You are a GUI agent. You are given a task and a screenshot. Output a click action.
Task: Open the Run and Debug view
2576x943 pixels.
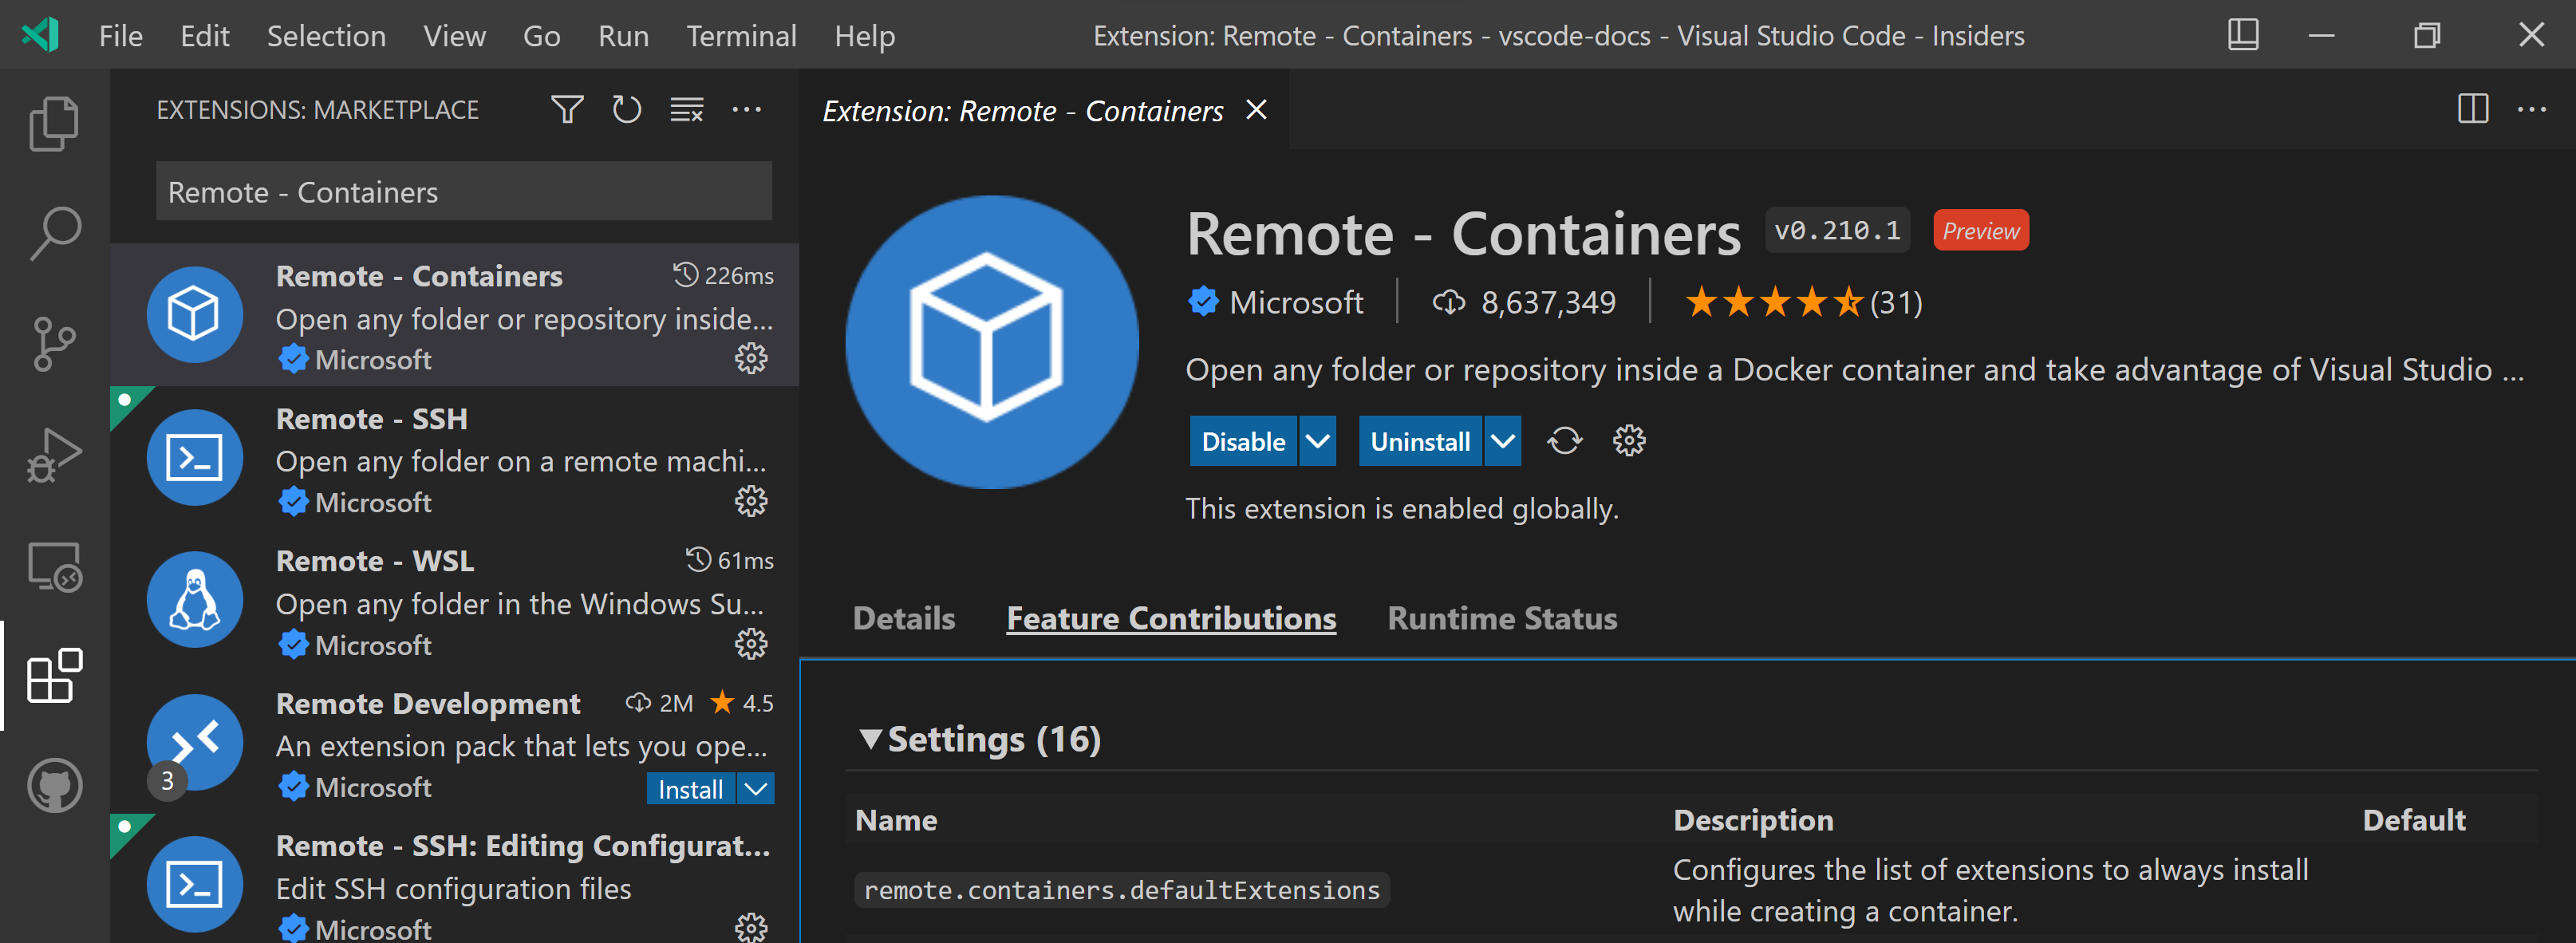coord(54,455)
